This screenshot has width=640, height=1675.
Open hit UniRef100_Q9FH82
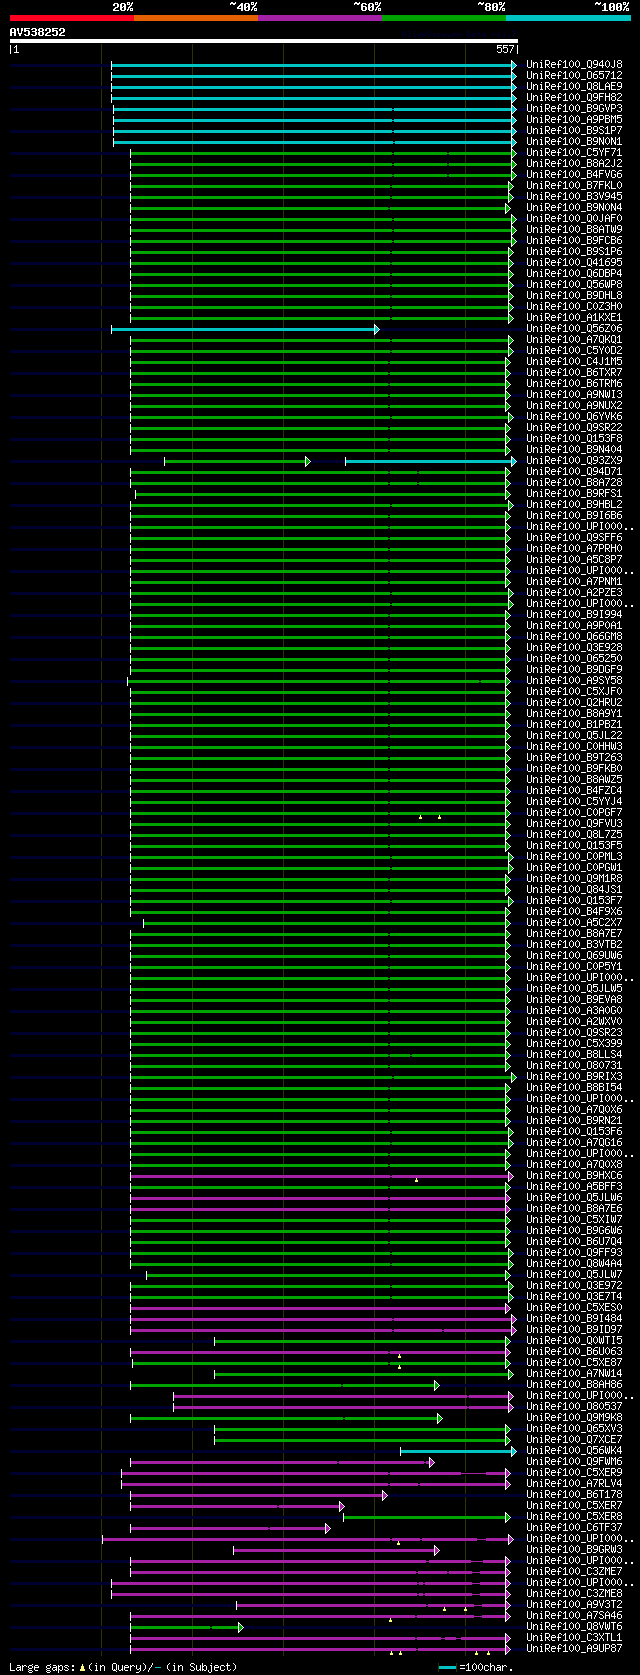574,97
